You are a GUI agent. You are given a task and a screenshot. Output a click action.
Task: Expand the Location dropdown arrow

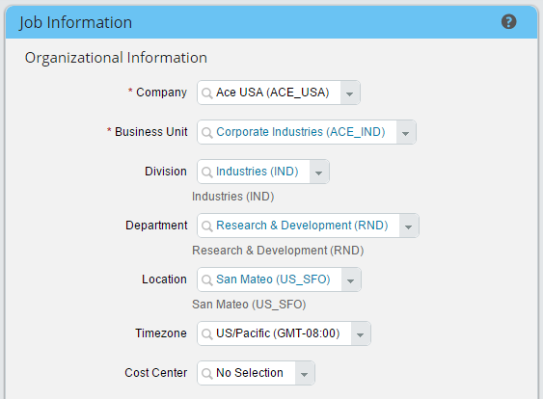[x=351, y=280]
